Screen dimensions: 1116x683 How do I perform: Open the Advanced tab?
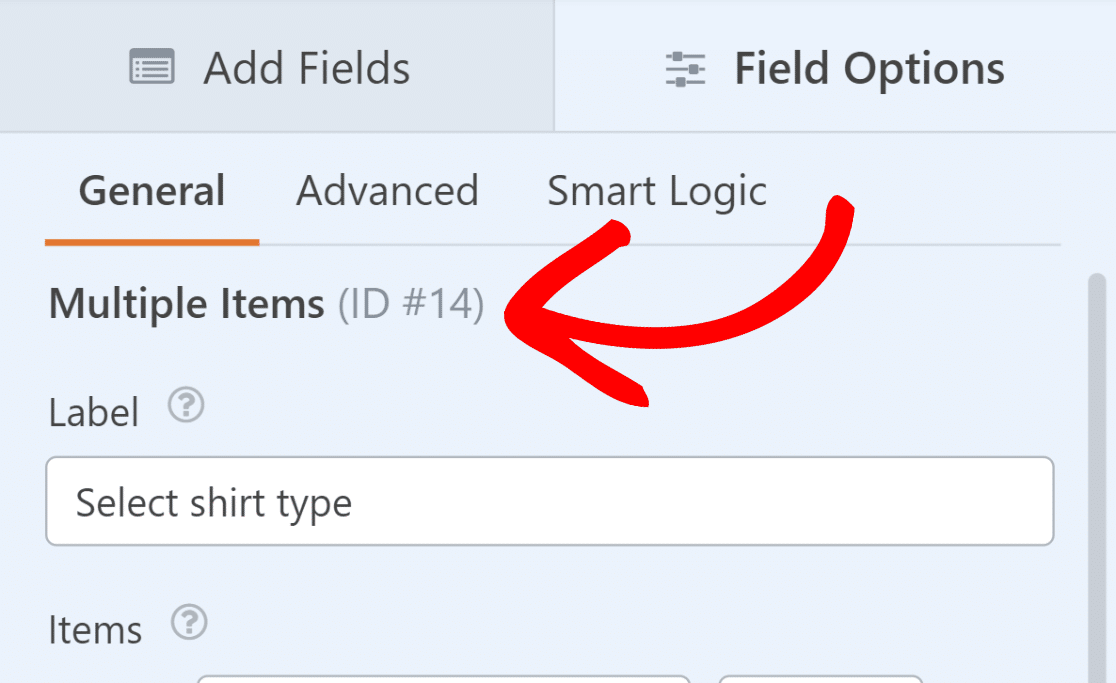coord(387,191)
